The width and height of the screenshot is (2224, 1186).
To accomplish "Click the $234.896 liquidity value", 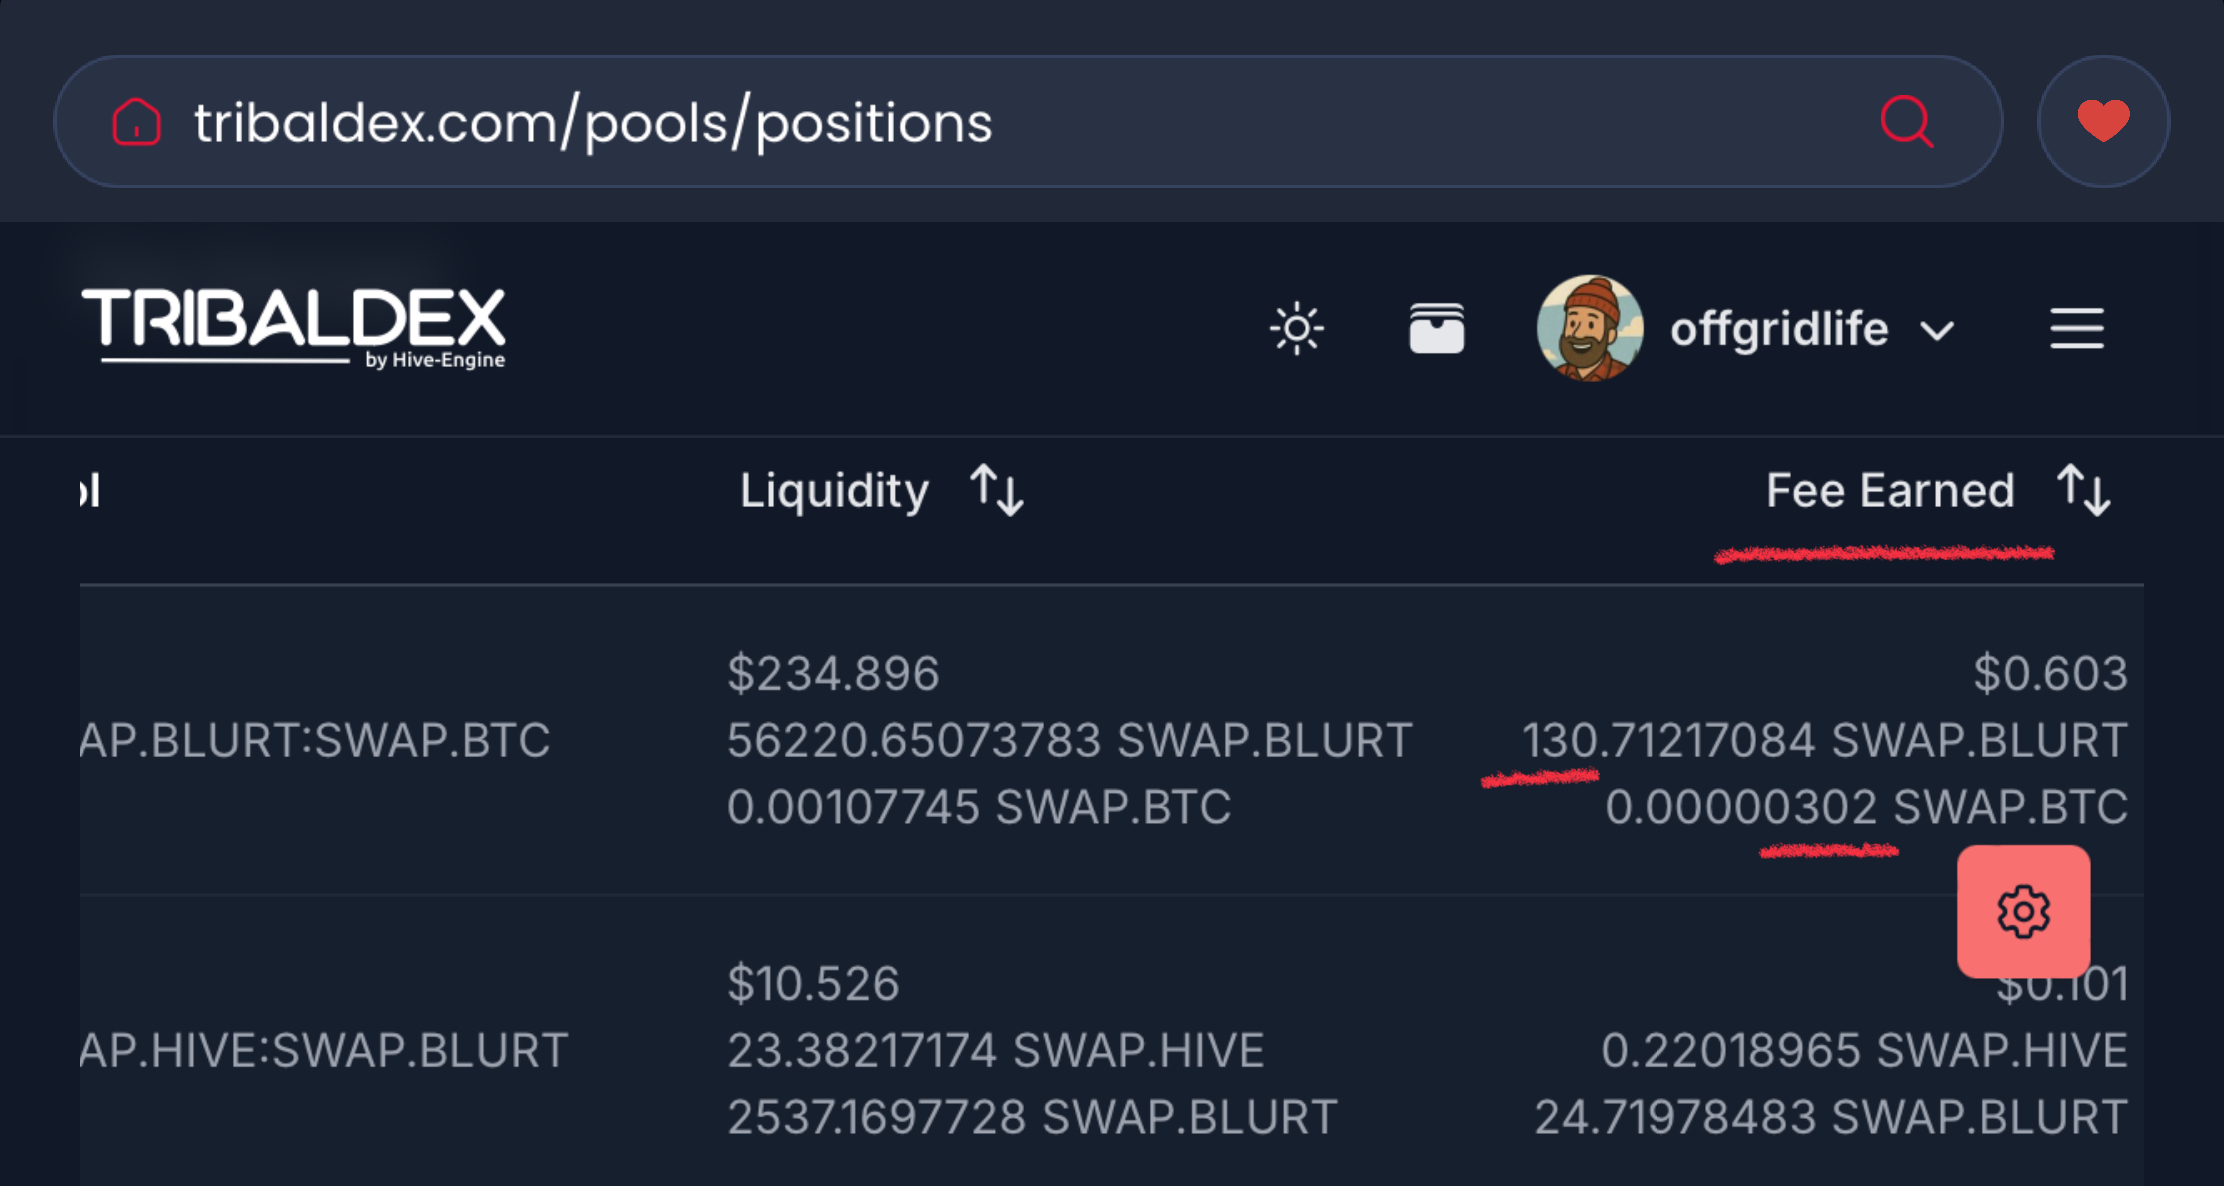I will [x=833, y=673].
